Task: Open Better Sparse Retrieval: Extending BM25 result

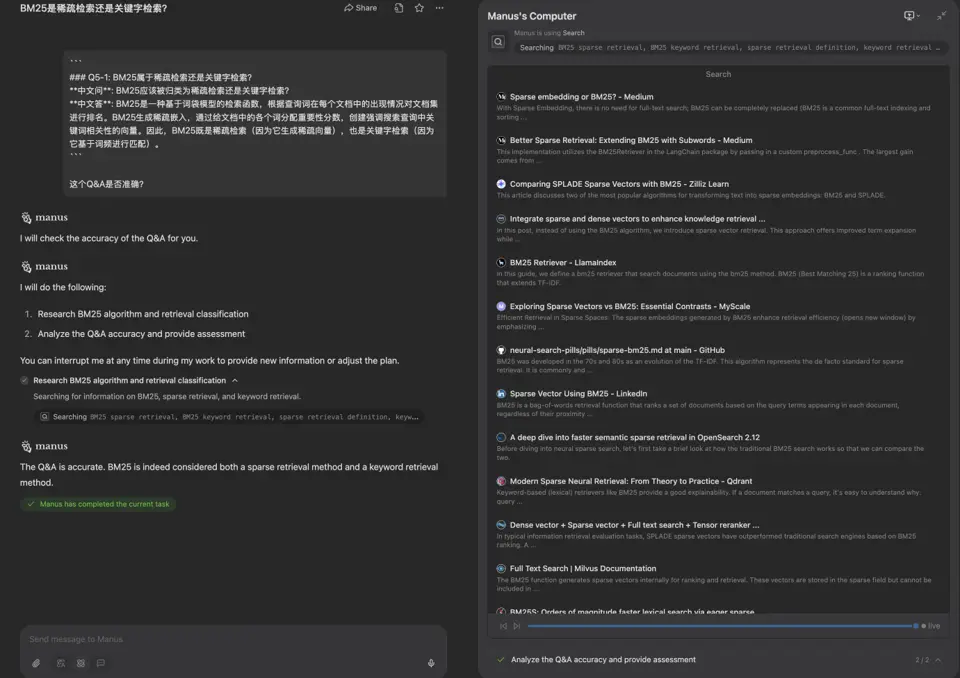Action: point(631,140)
